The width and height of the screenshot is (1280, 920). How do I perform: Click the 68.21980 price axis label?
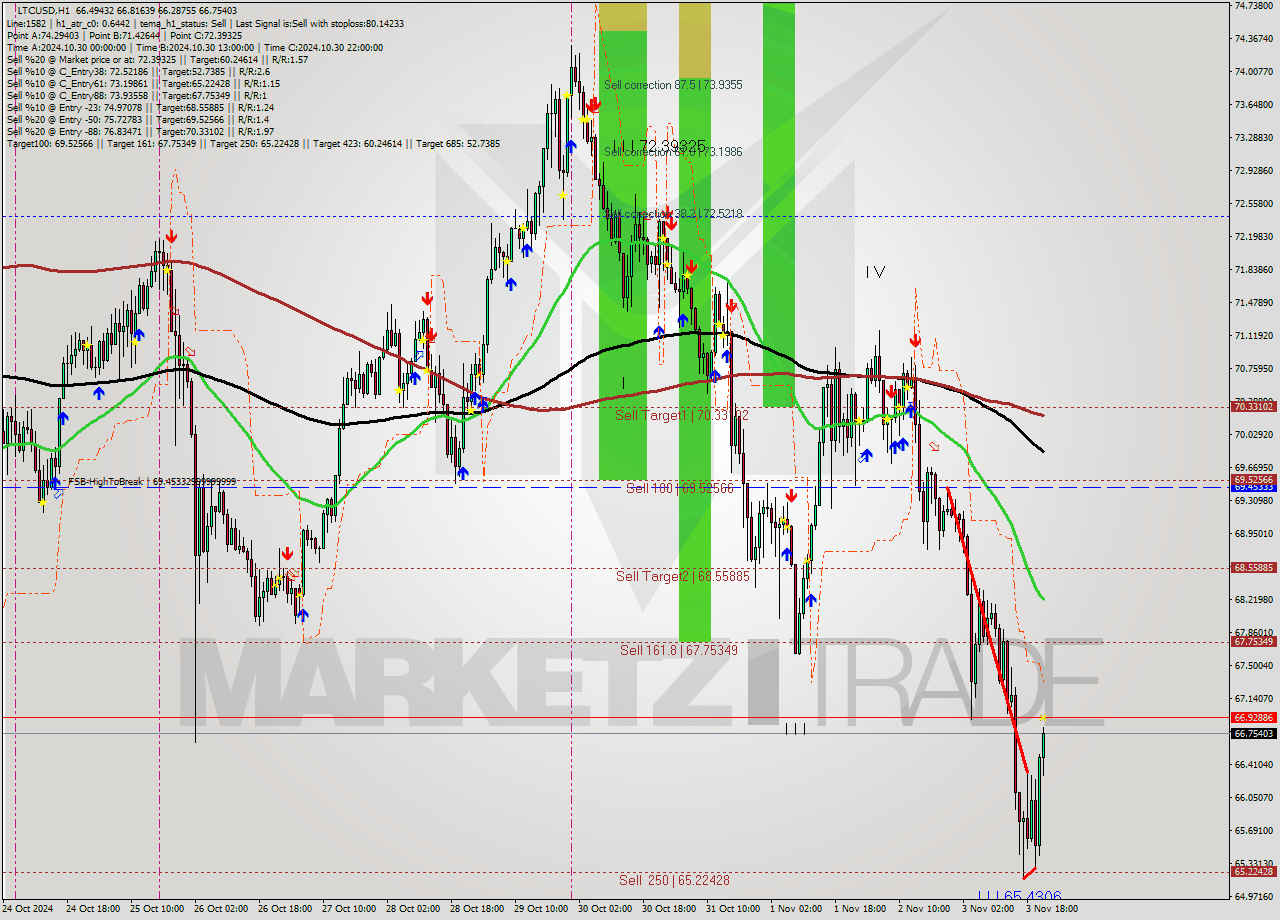[x=1253, y=599]
